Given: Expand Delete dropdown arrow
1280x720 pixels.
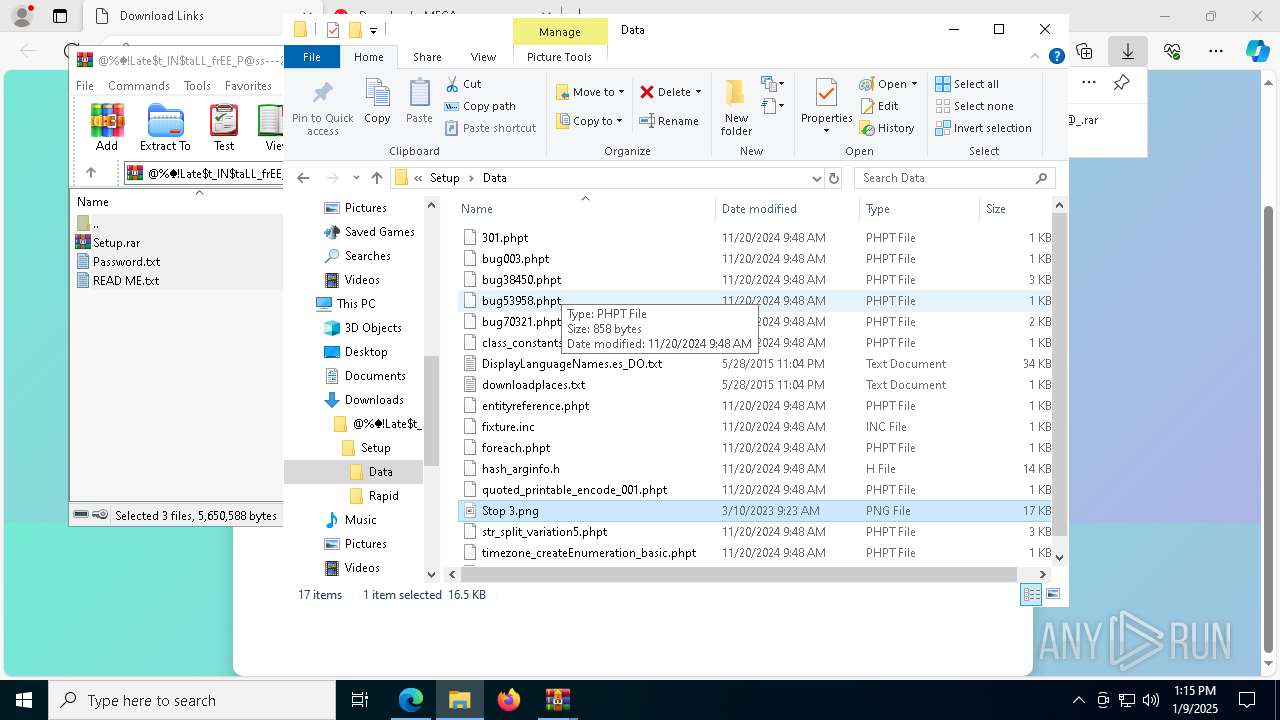Looking at the screenshot, I should (x=698, y=92).
